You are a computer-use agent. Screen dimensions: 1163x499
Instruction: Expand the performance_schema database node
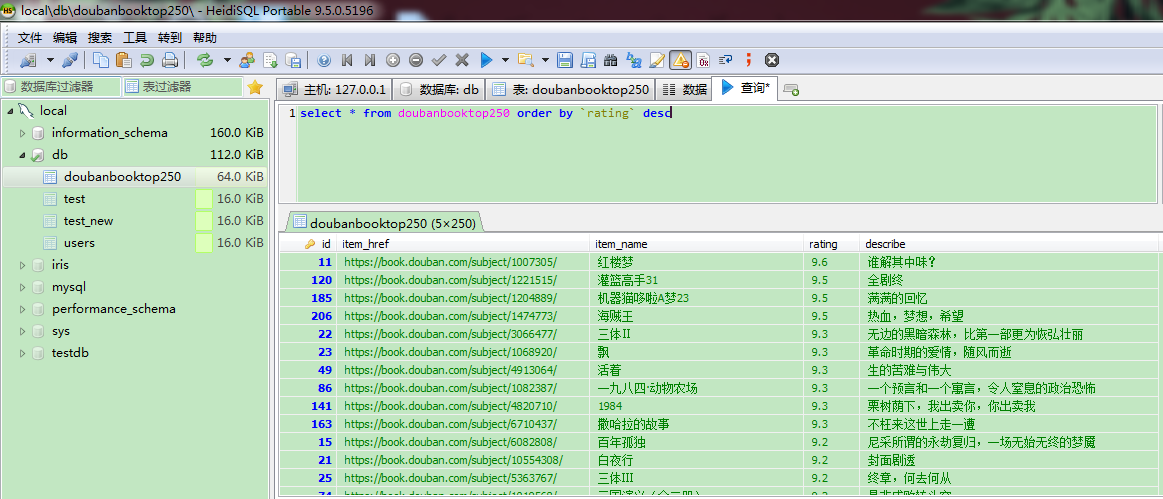click(22, 309)
